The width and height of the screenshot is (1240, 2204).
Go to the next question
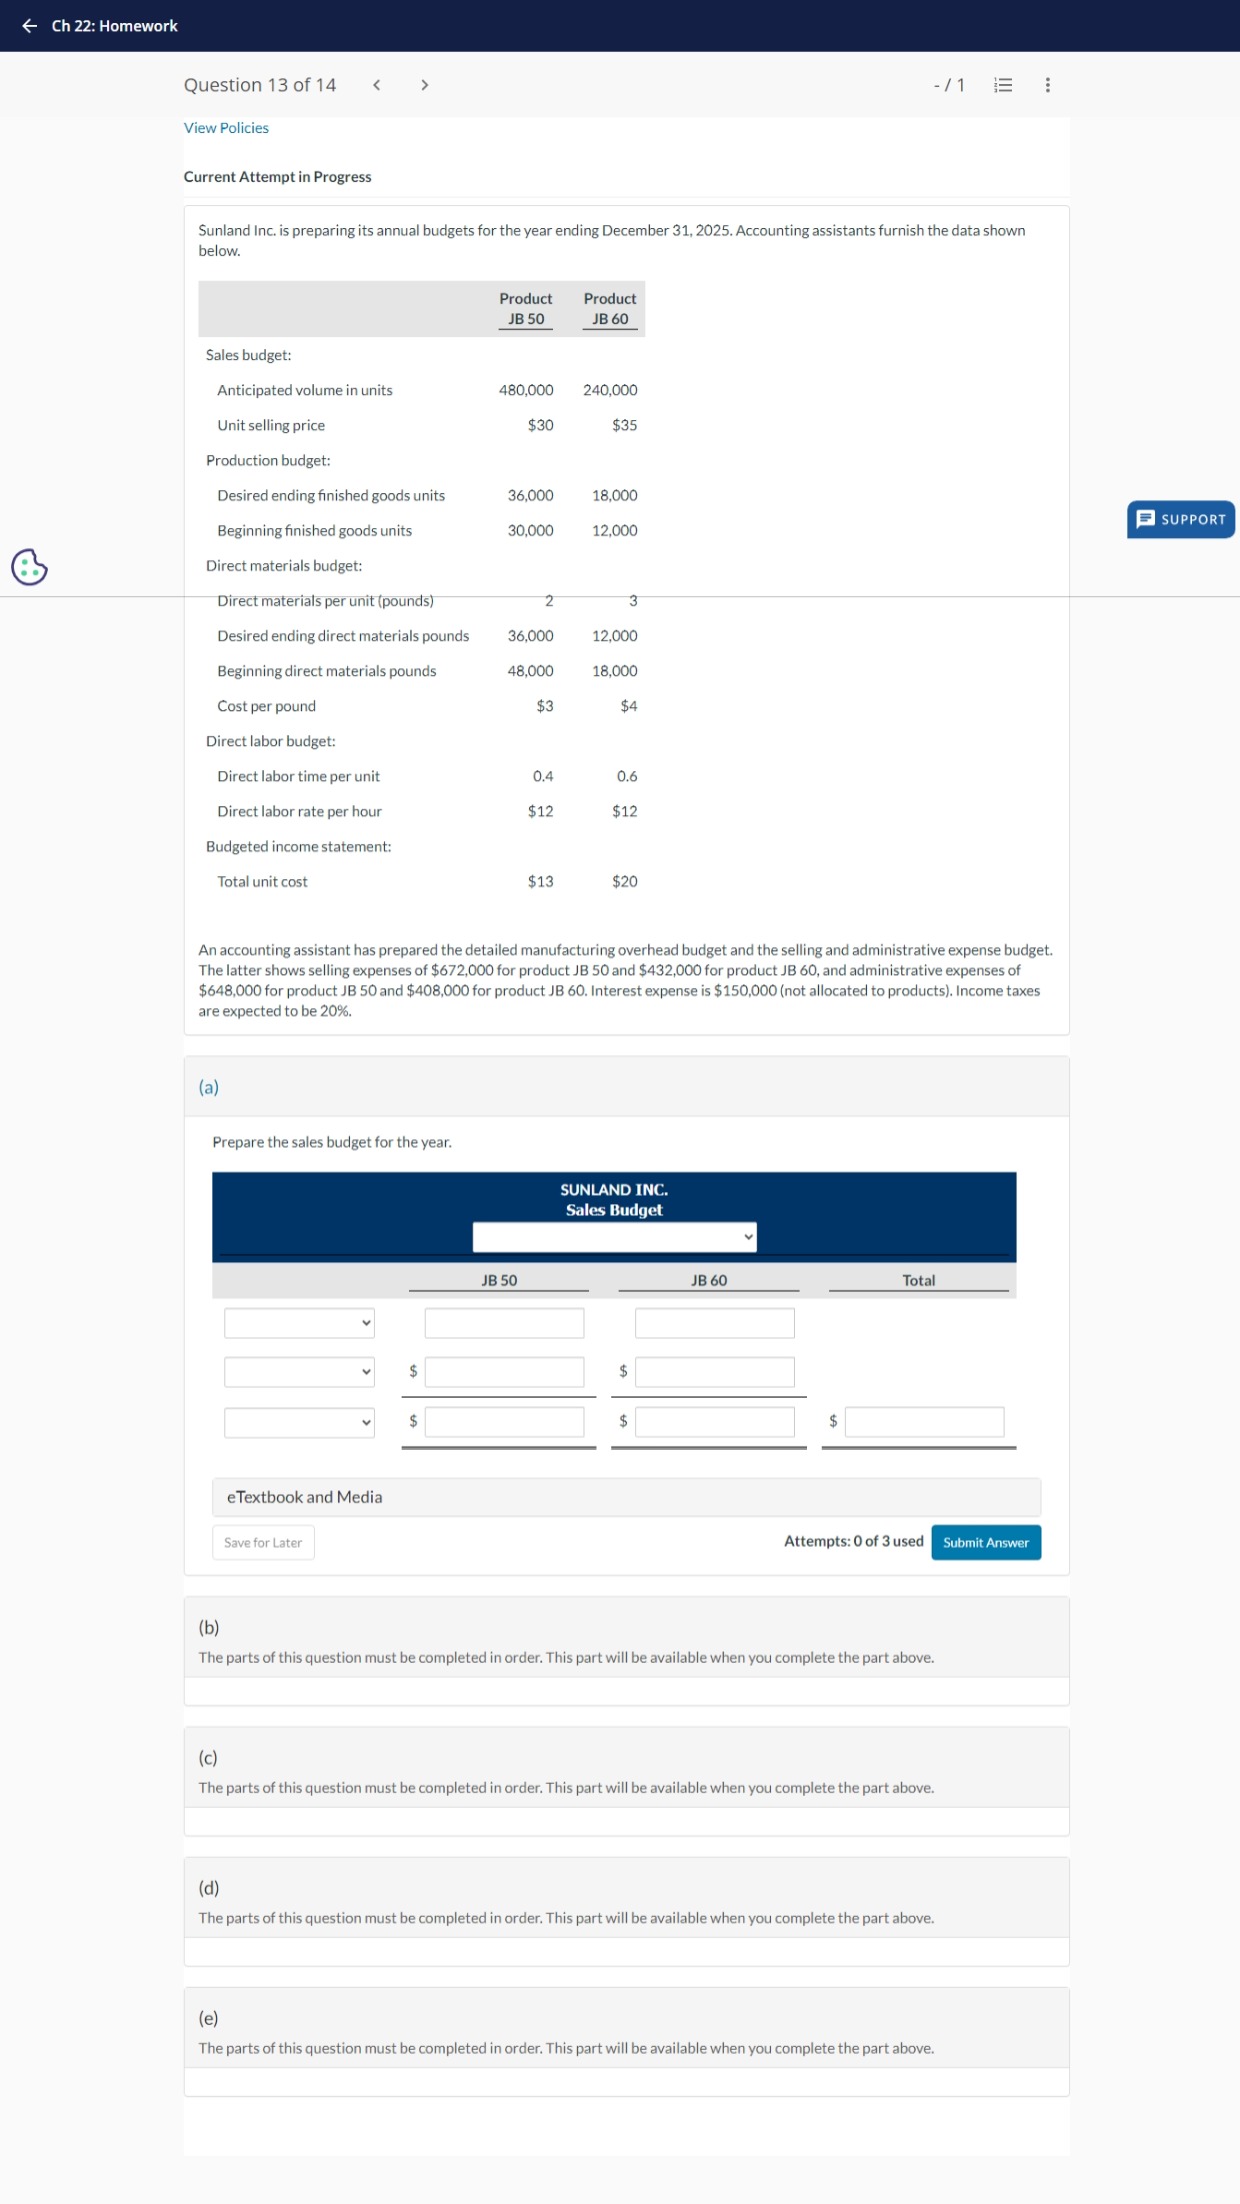[424, 85]
